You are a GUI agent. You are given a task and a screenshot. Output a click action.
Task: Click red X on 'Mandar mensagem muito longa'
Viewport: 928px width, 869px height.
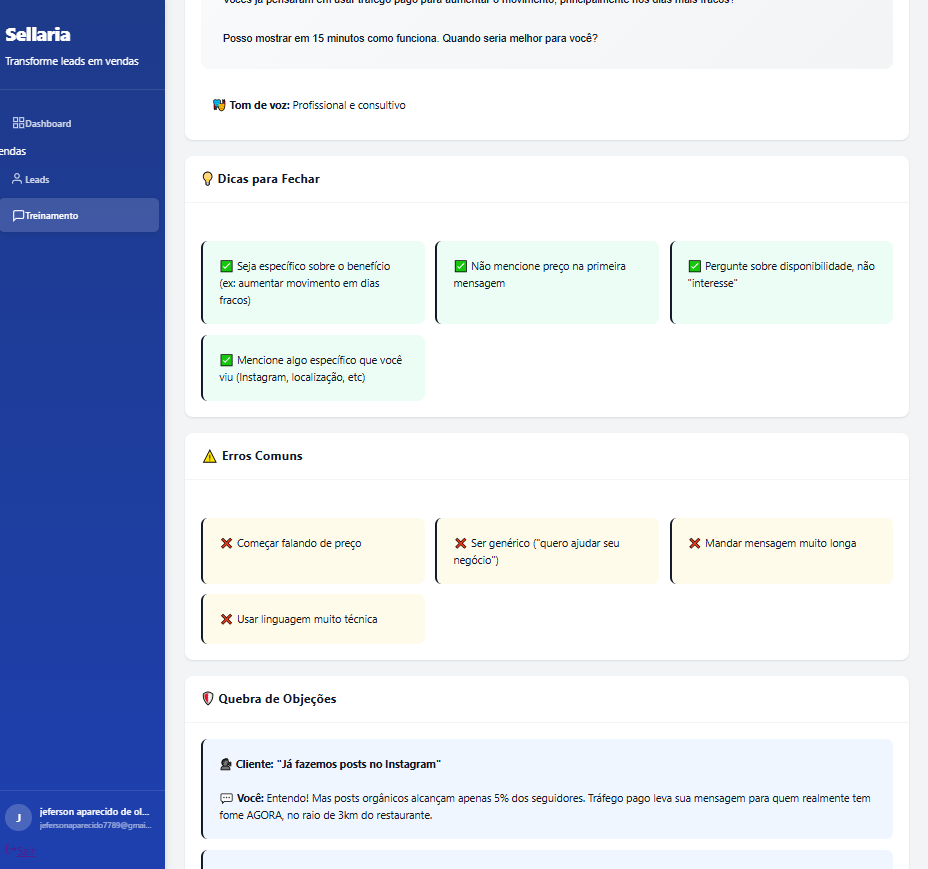695,543
